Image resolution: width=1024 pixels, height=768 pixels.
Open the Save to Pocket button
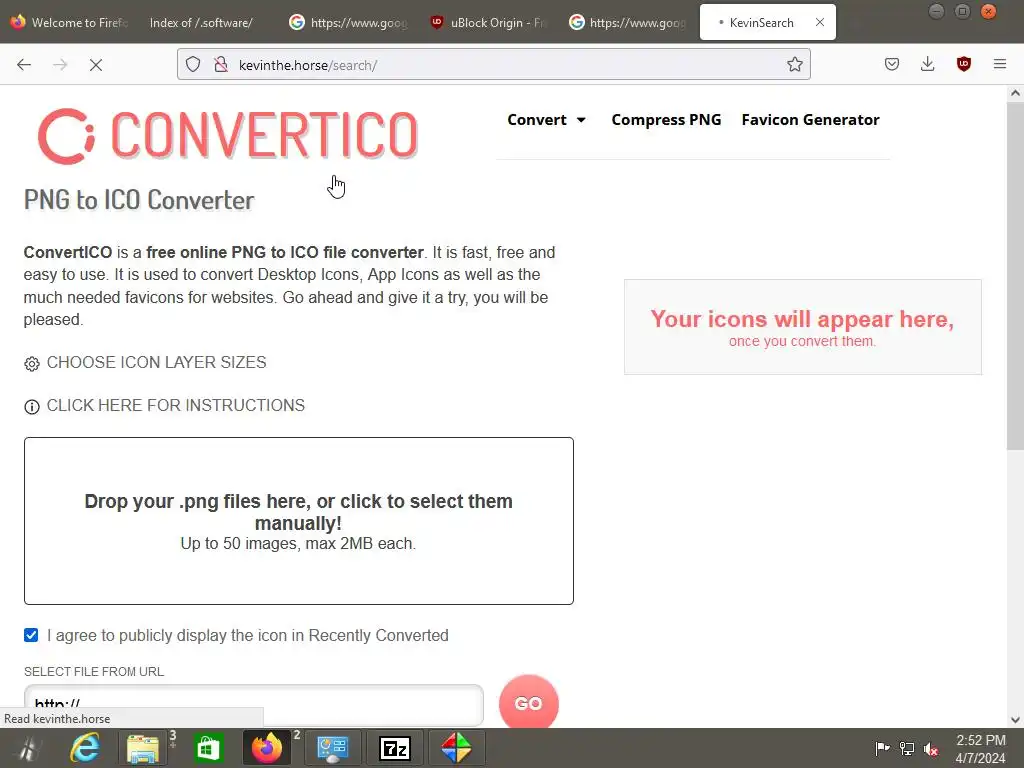coord(891,64)
